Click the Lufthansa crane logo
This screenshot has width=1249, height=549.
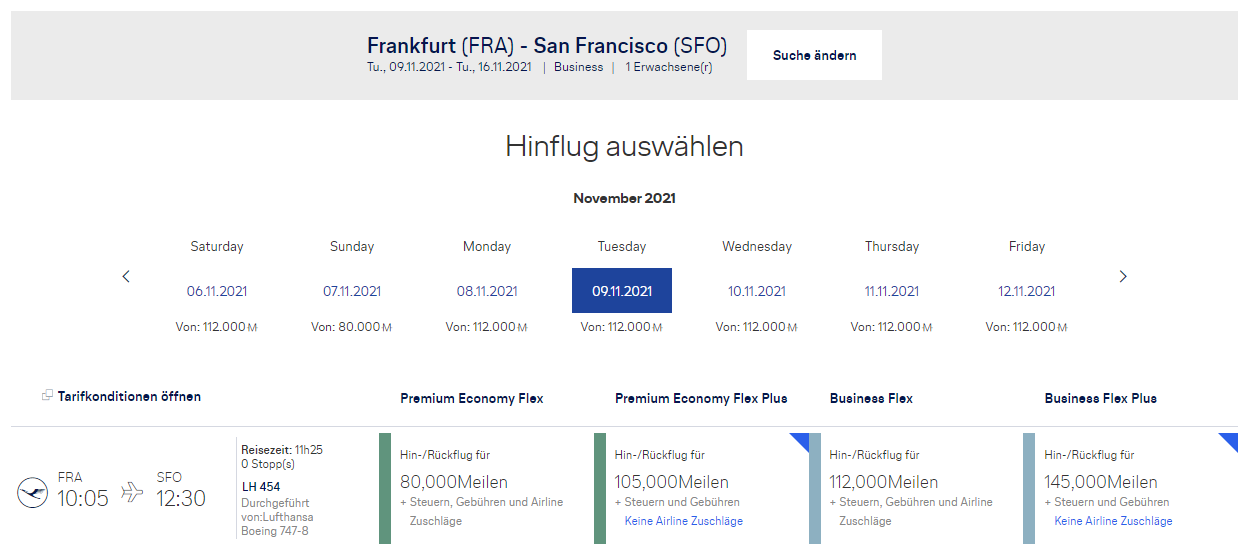pyautogui.click(x=33, y=493)
